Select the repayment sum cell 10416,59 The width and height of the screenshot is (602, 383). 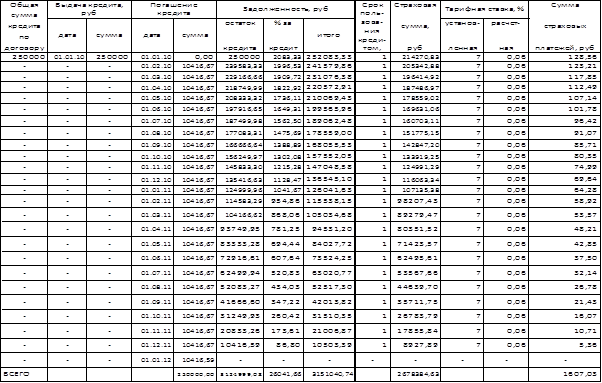coord(195,360)
